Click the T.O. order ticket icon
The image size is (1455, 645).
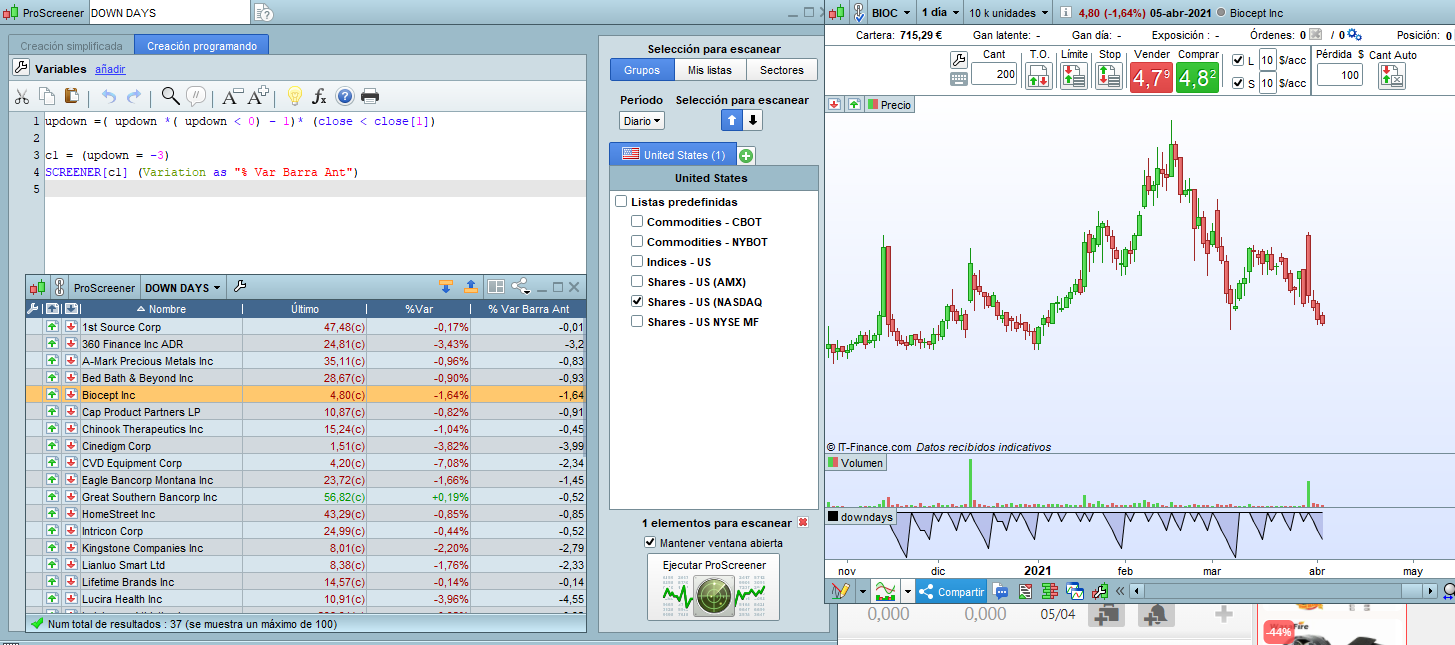[x=1039, y=76]
